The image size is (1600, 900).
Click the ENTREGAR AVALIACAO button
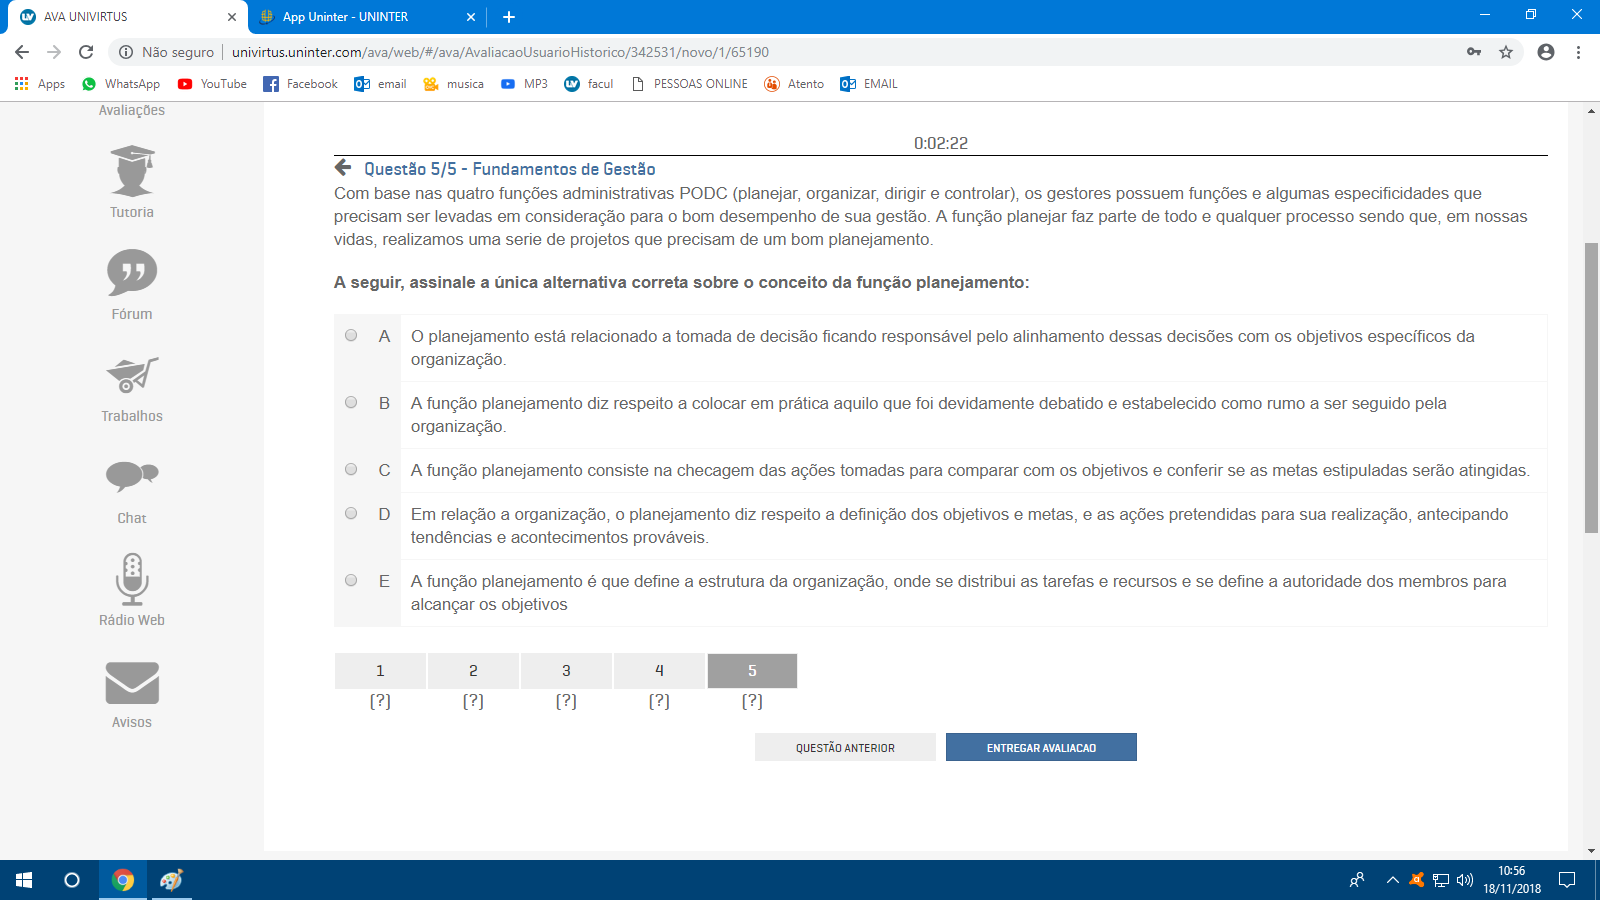1041,748
